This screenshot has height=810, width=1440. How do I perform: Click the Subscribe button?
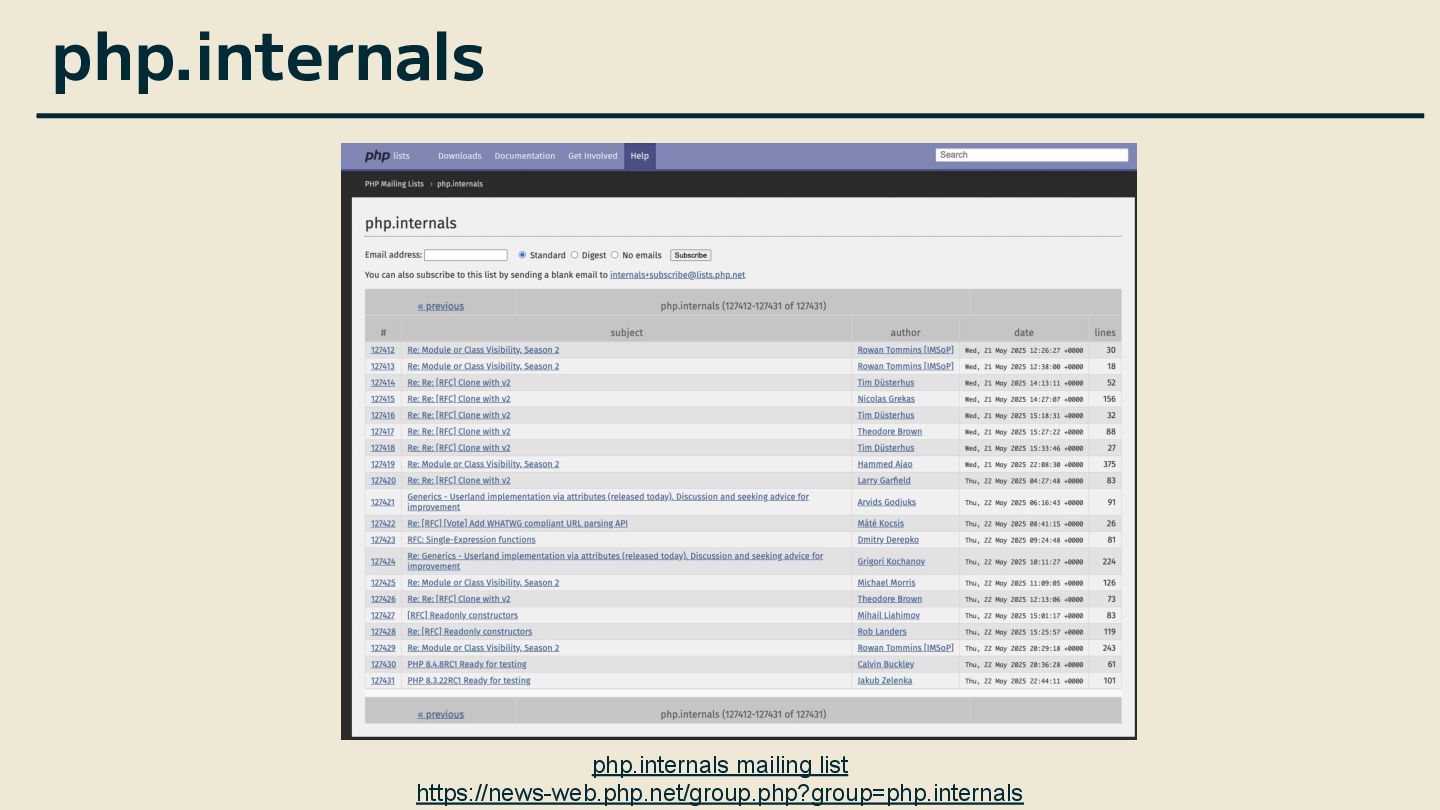tap(690, 255)
